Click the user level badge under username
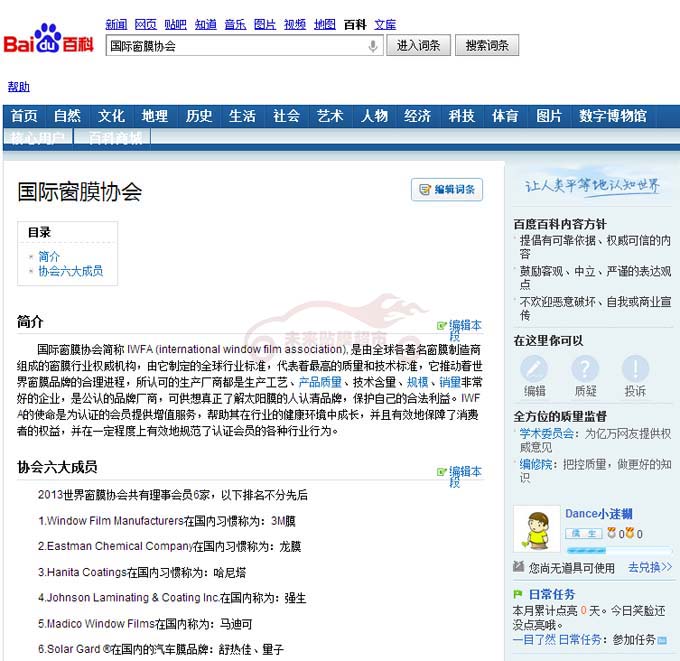Image resolution: width=680 pixels, height=661 pixels. pyautogui.click(x=584, y=533)
